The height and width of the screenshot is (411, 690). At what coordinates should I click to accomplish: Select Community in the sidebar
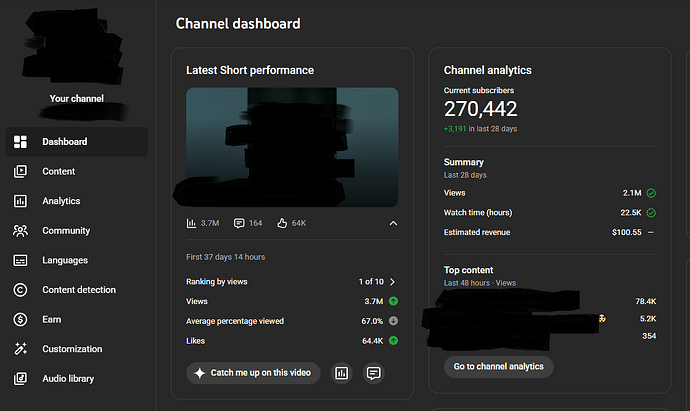(77, 231)
